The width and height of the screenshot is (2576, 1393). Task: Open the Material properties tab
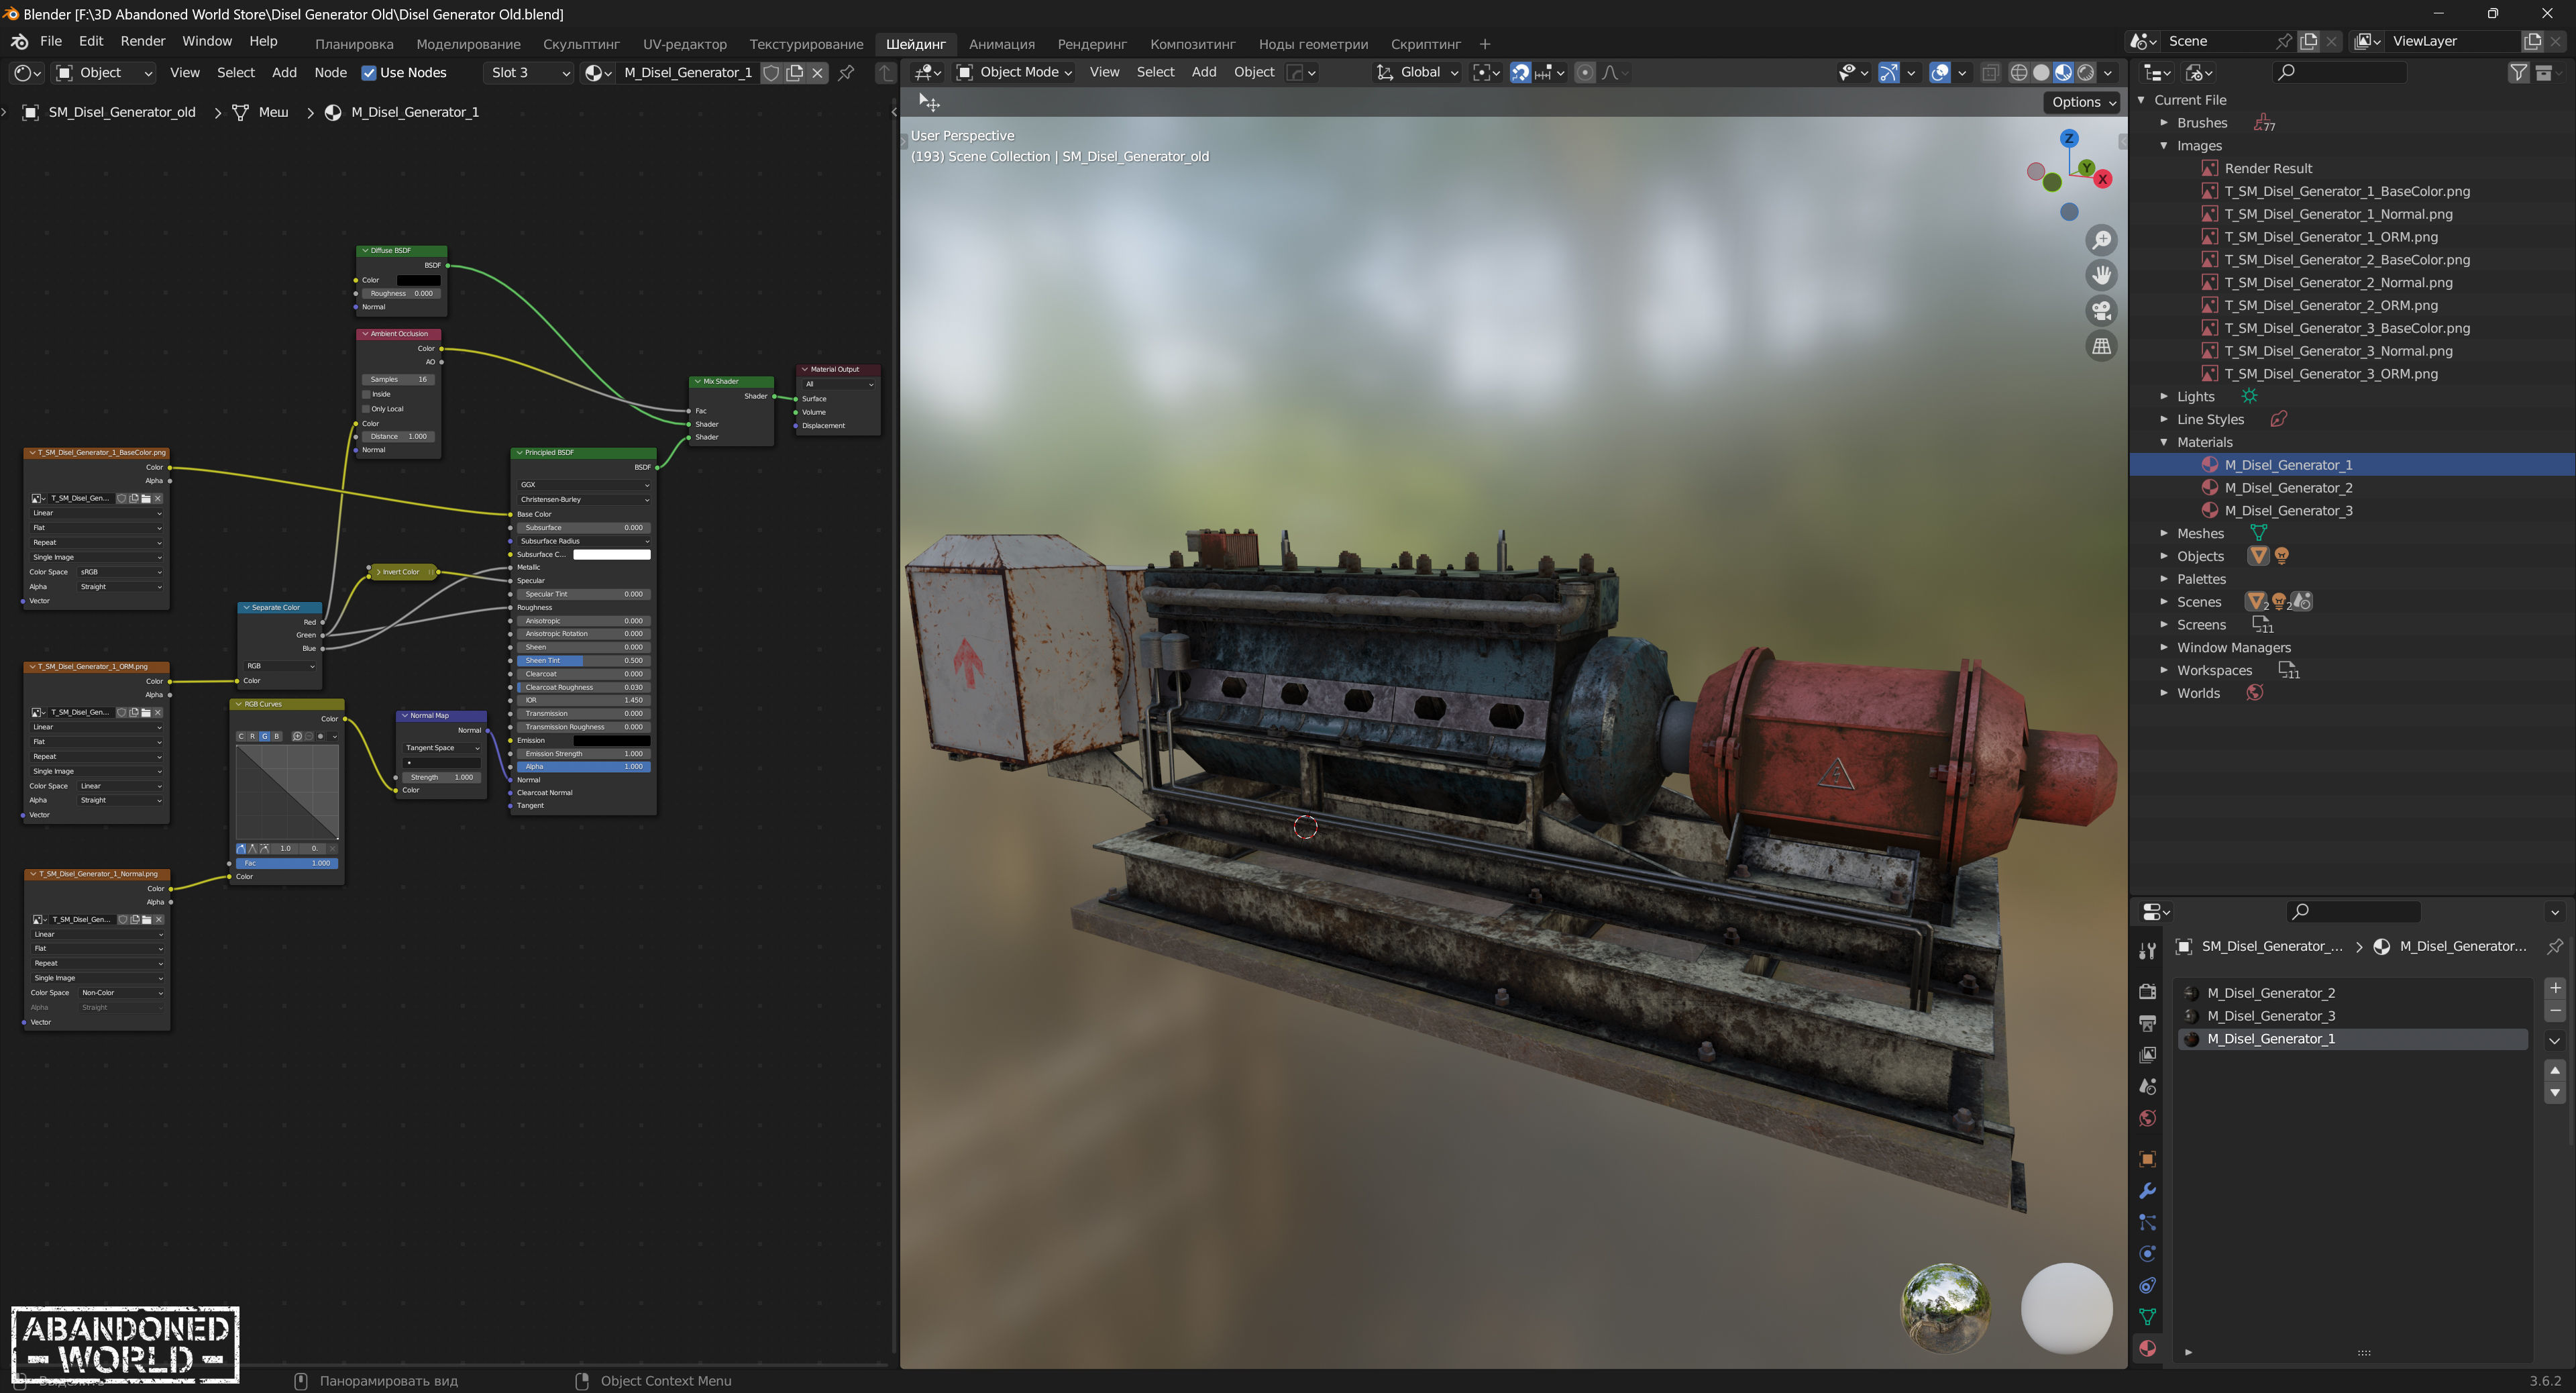point(2147,1349)
